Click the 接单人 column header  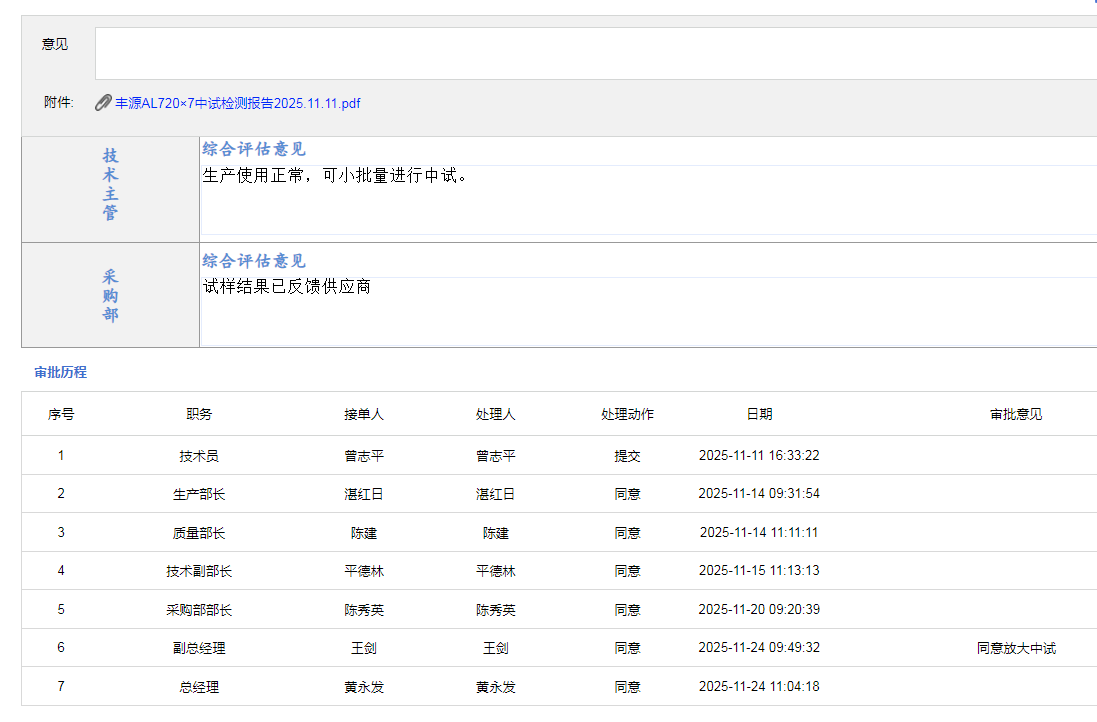click(x=364, y=414)
